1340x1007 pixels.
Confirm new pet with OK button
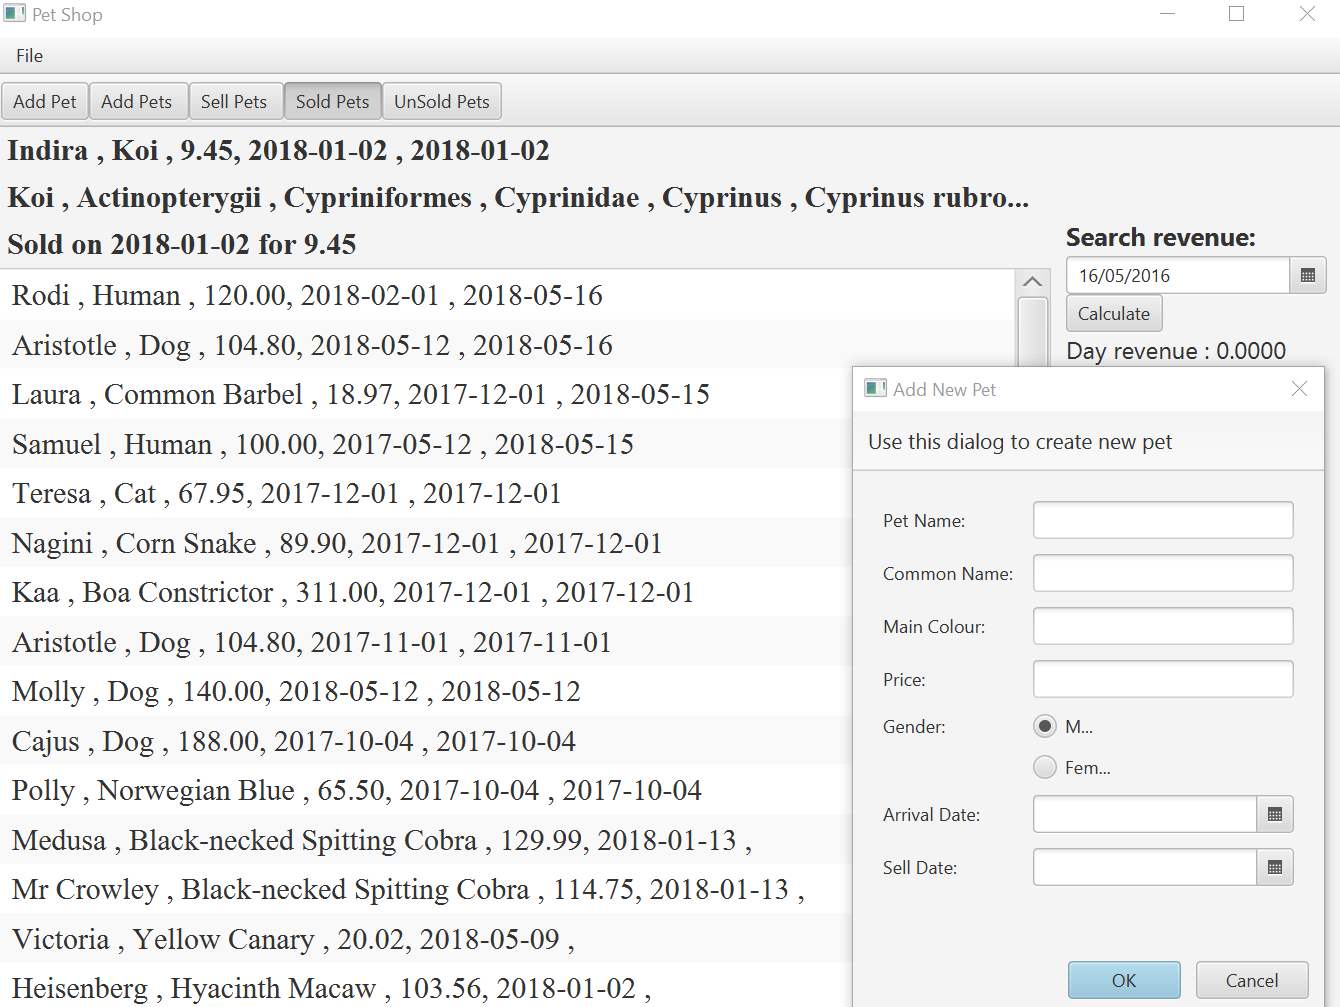[1123, 980]
